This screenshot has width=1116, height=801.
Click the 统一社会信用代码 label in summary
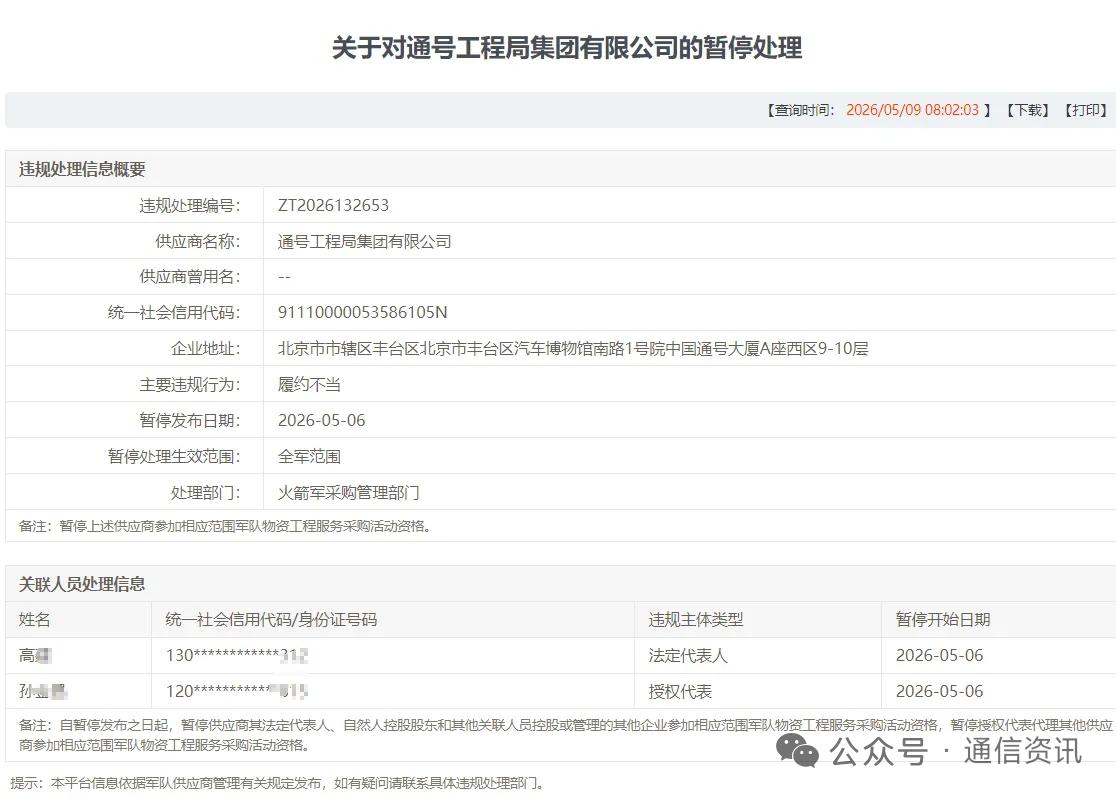click(x=174, y=313)
